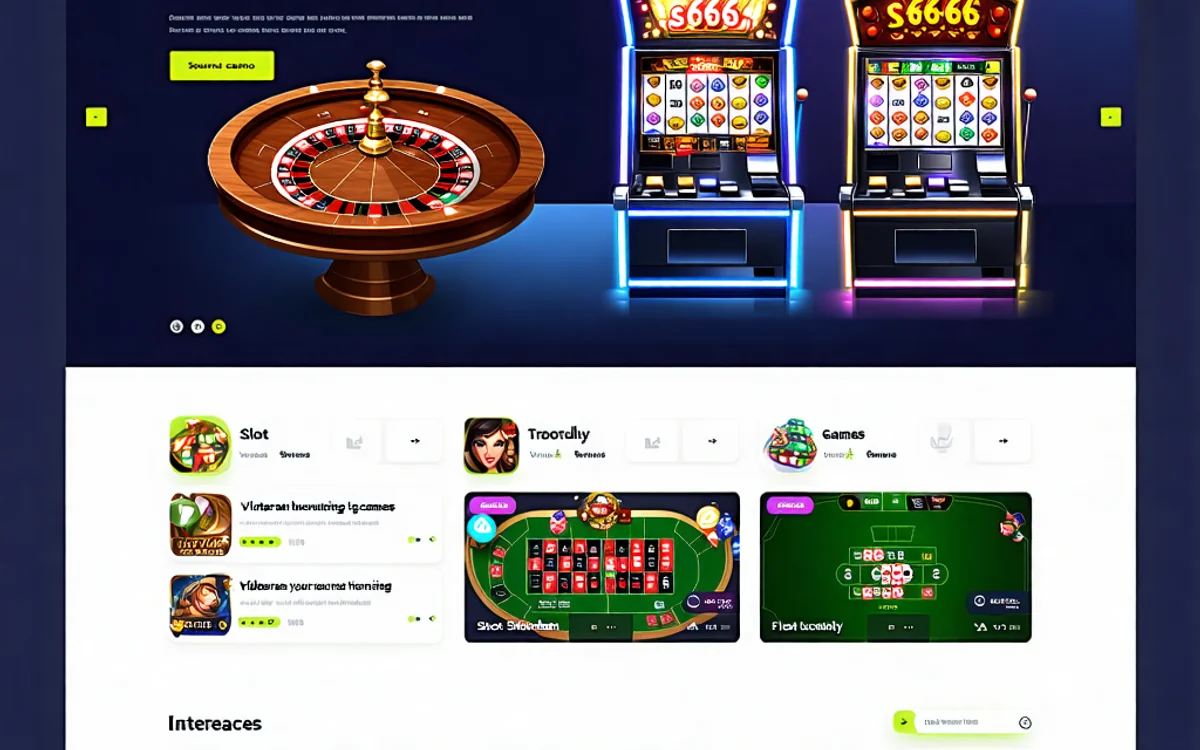The height and width of the screenshot is (750, 1200).
Task: Click the Troodlly woman avatar icon
Action: pyautogui.click(x=491, y=445)
